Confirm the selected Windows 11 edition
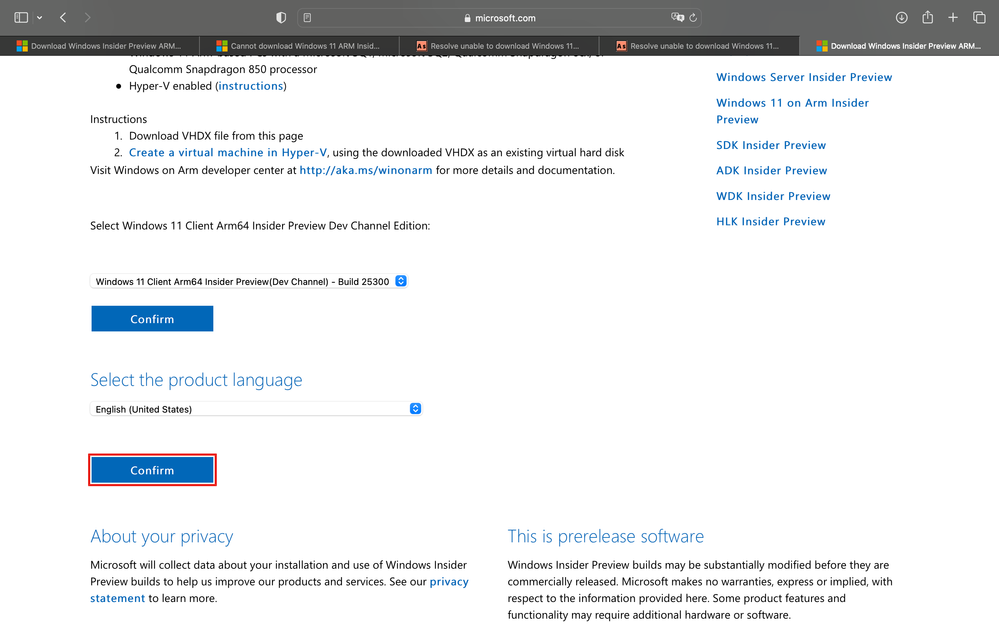The height and width of the screenshot is (624, 999). point(152,319)
